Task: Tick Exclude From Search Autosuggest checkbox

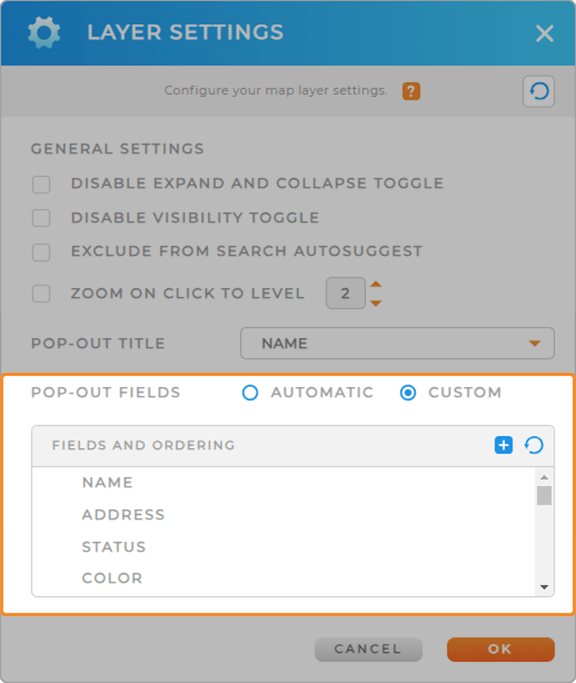Action: pos(41,252)
